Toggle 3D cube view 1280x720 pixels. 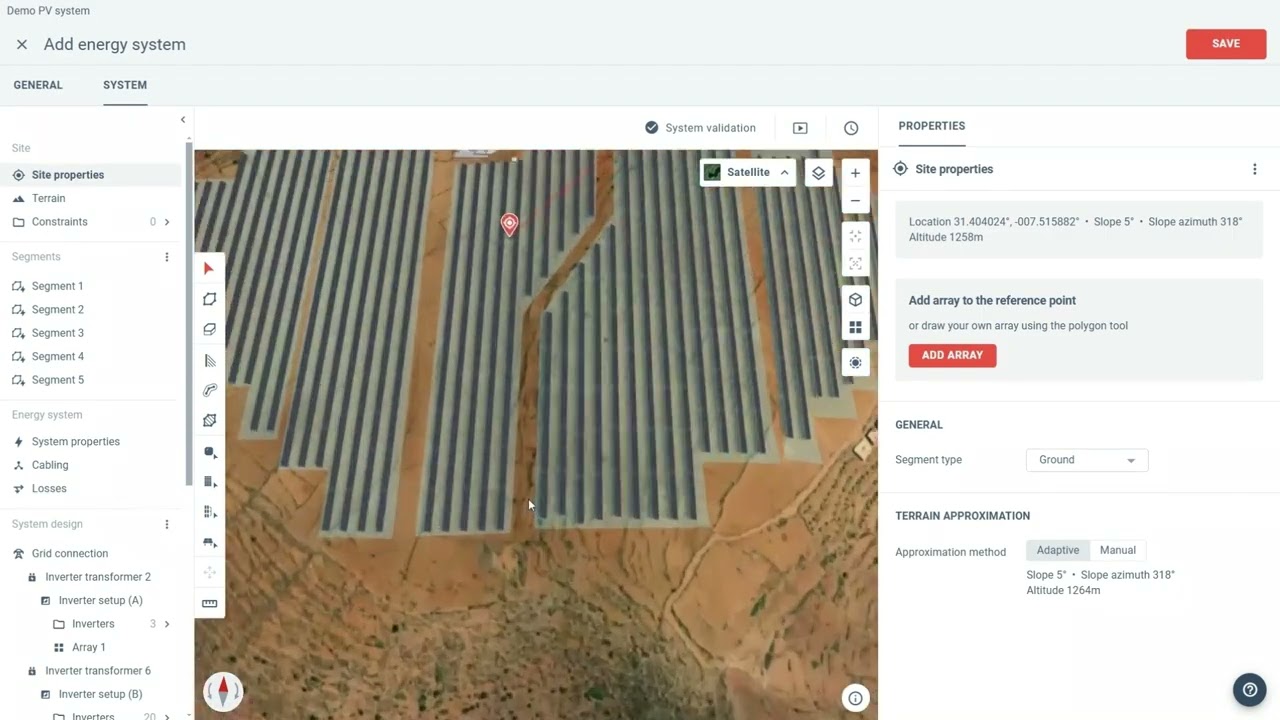855,299
